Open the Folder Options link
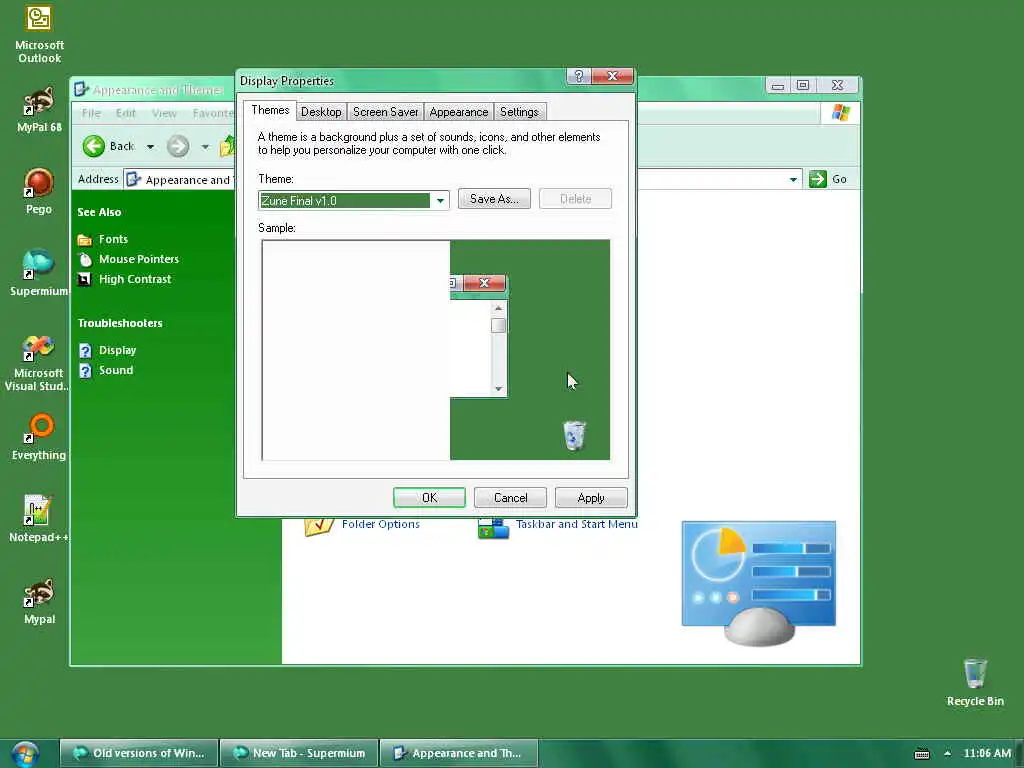 381,524
